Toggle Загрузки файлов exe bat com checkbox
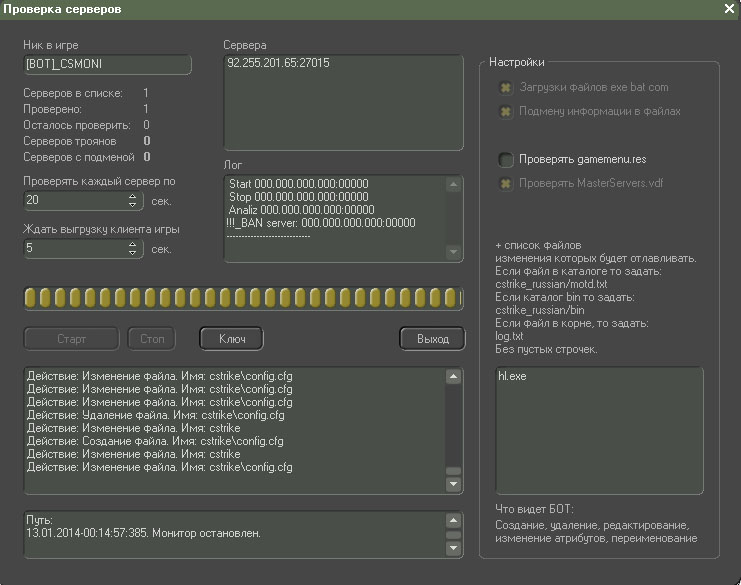 coord(506,87)
